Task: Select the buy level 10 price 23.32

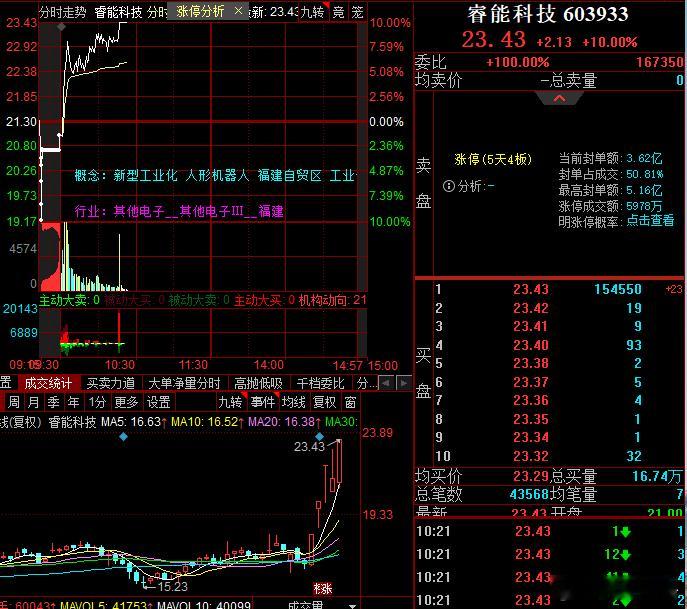Action: click(531, 456)
